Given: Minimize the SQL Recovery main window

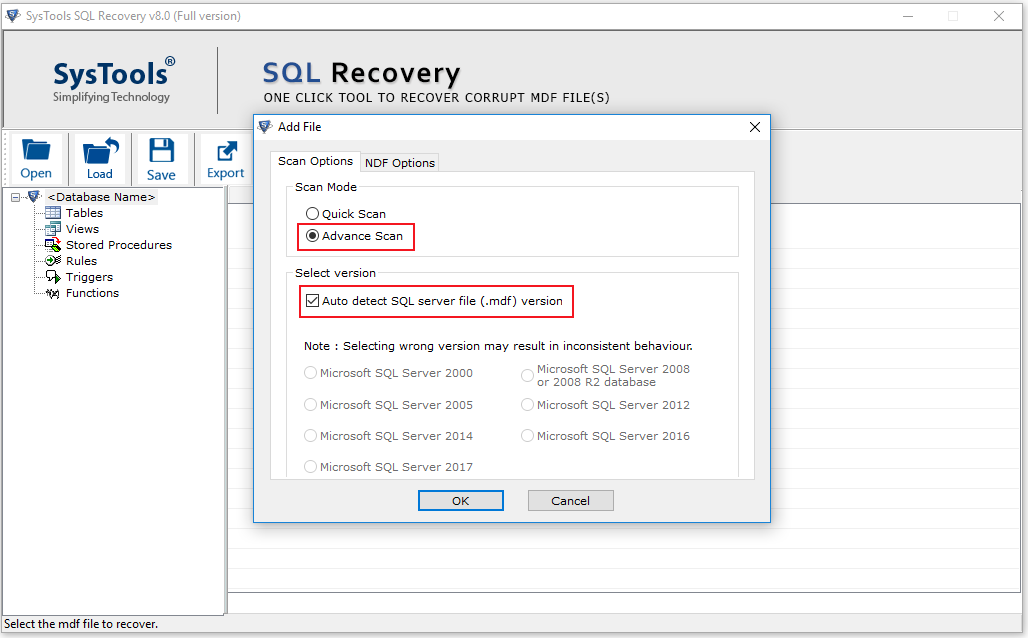Looking at the screenshot, I should click(908, 16).
